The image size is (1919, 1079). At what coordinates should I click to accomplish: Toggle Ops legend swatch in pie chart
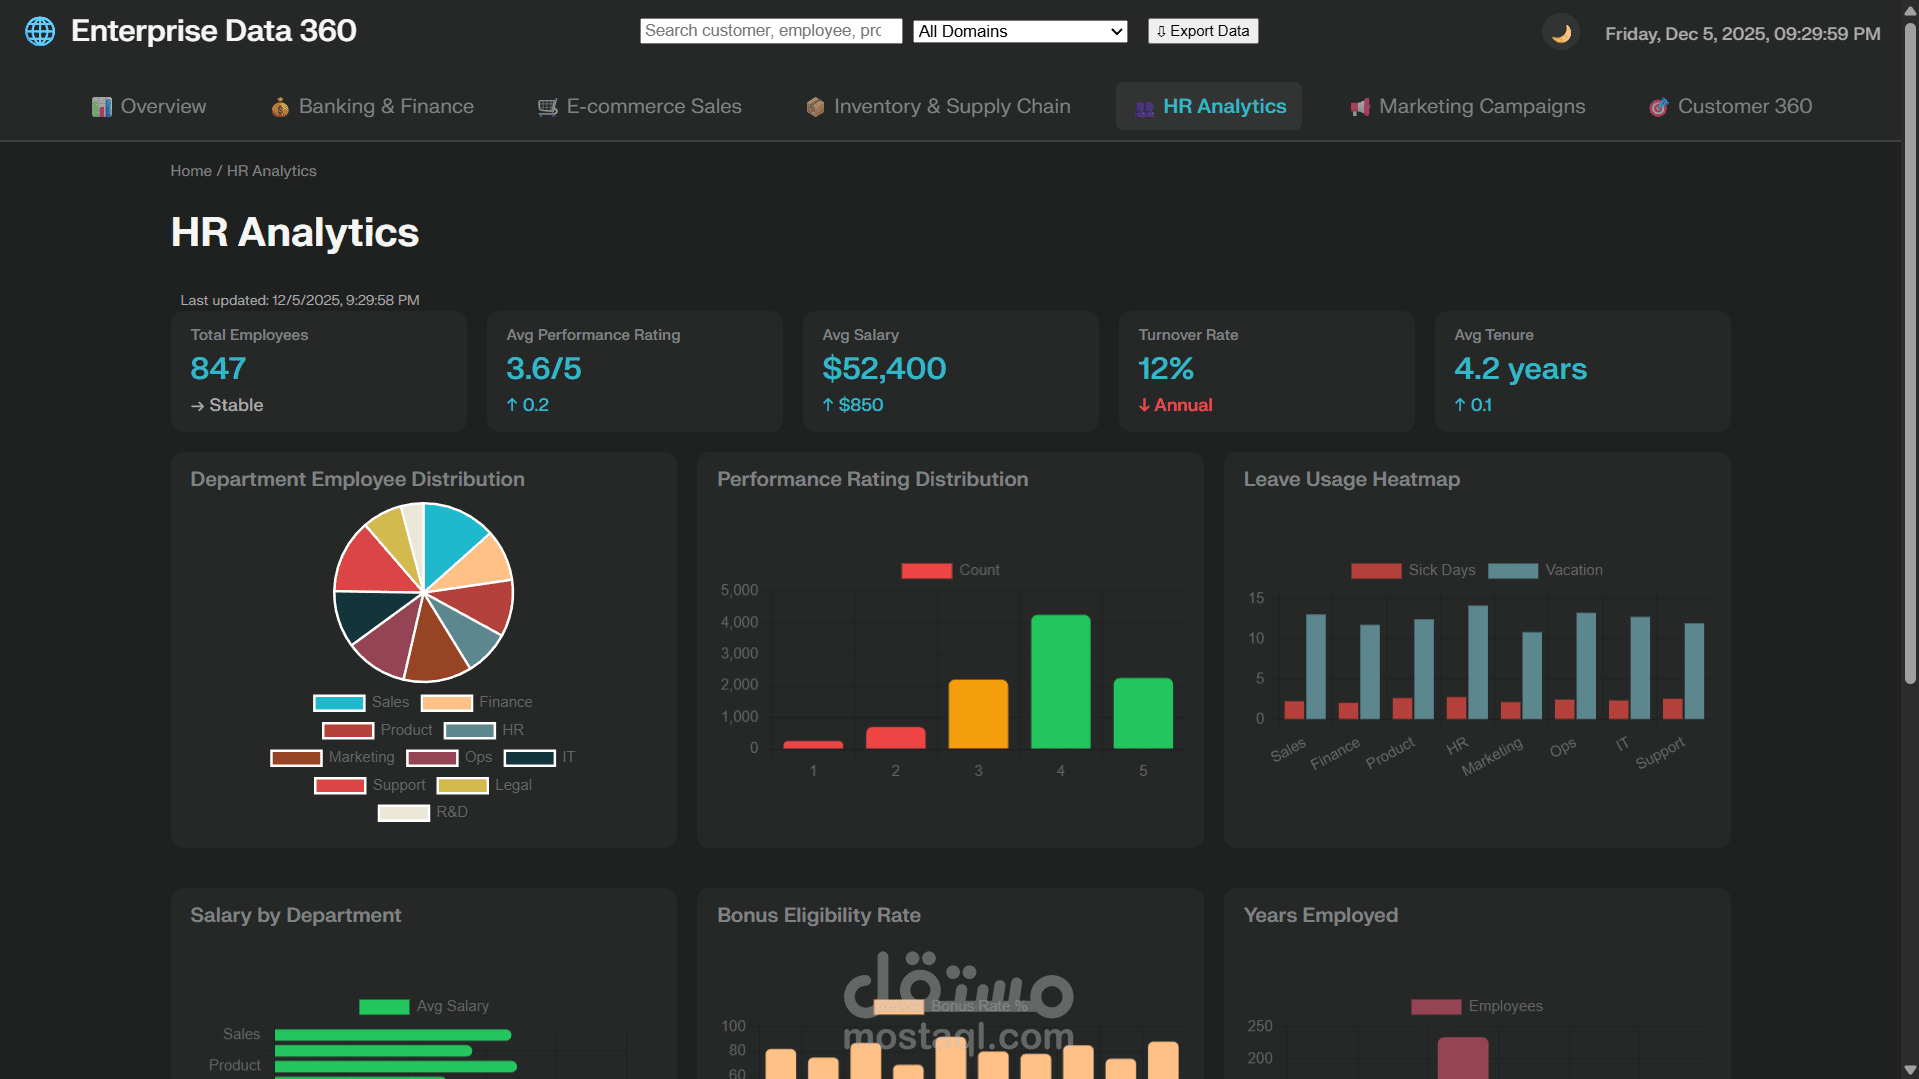click(x=432, y=757)
